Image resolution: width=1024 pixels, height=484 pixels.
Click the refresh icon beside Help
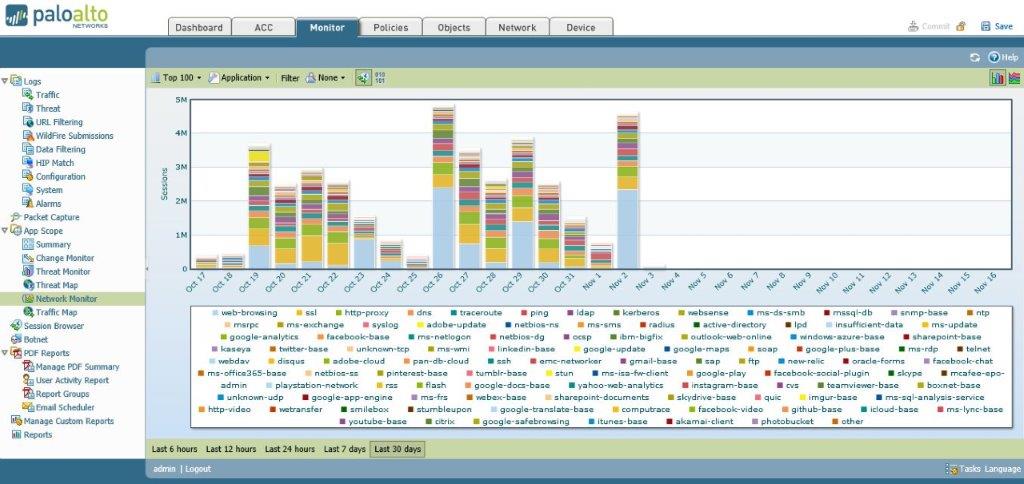[x=974, y=57]
